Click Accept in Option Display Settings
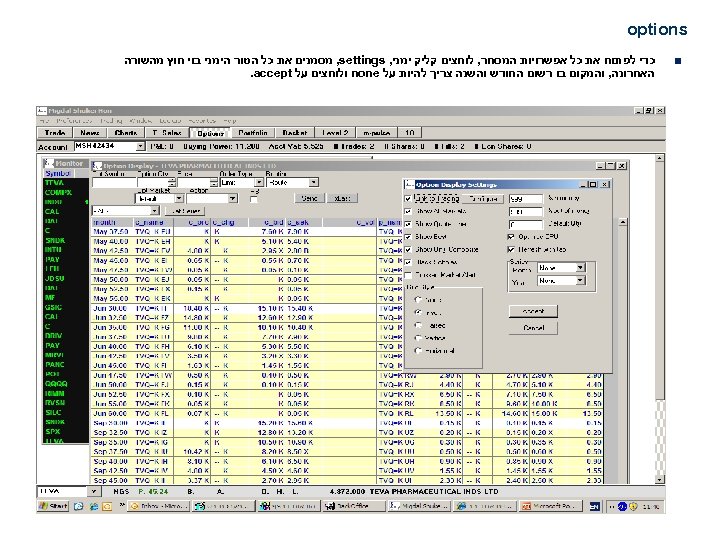This screenshot has height=540, width=720. 534,311
